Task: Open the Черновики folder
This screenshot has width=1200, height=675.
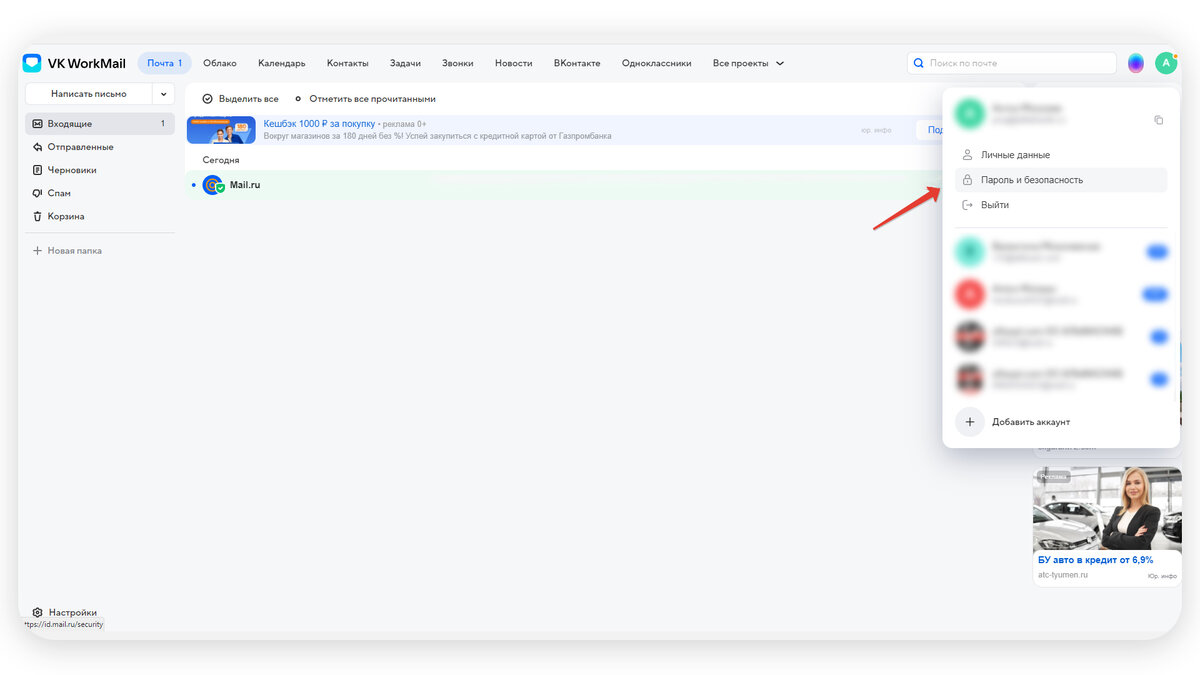Action: (x=100, y=170)
